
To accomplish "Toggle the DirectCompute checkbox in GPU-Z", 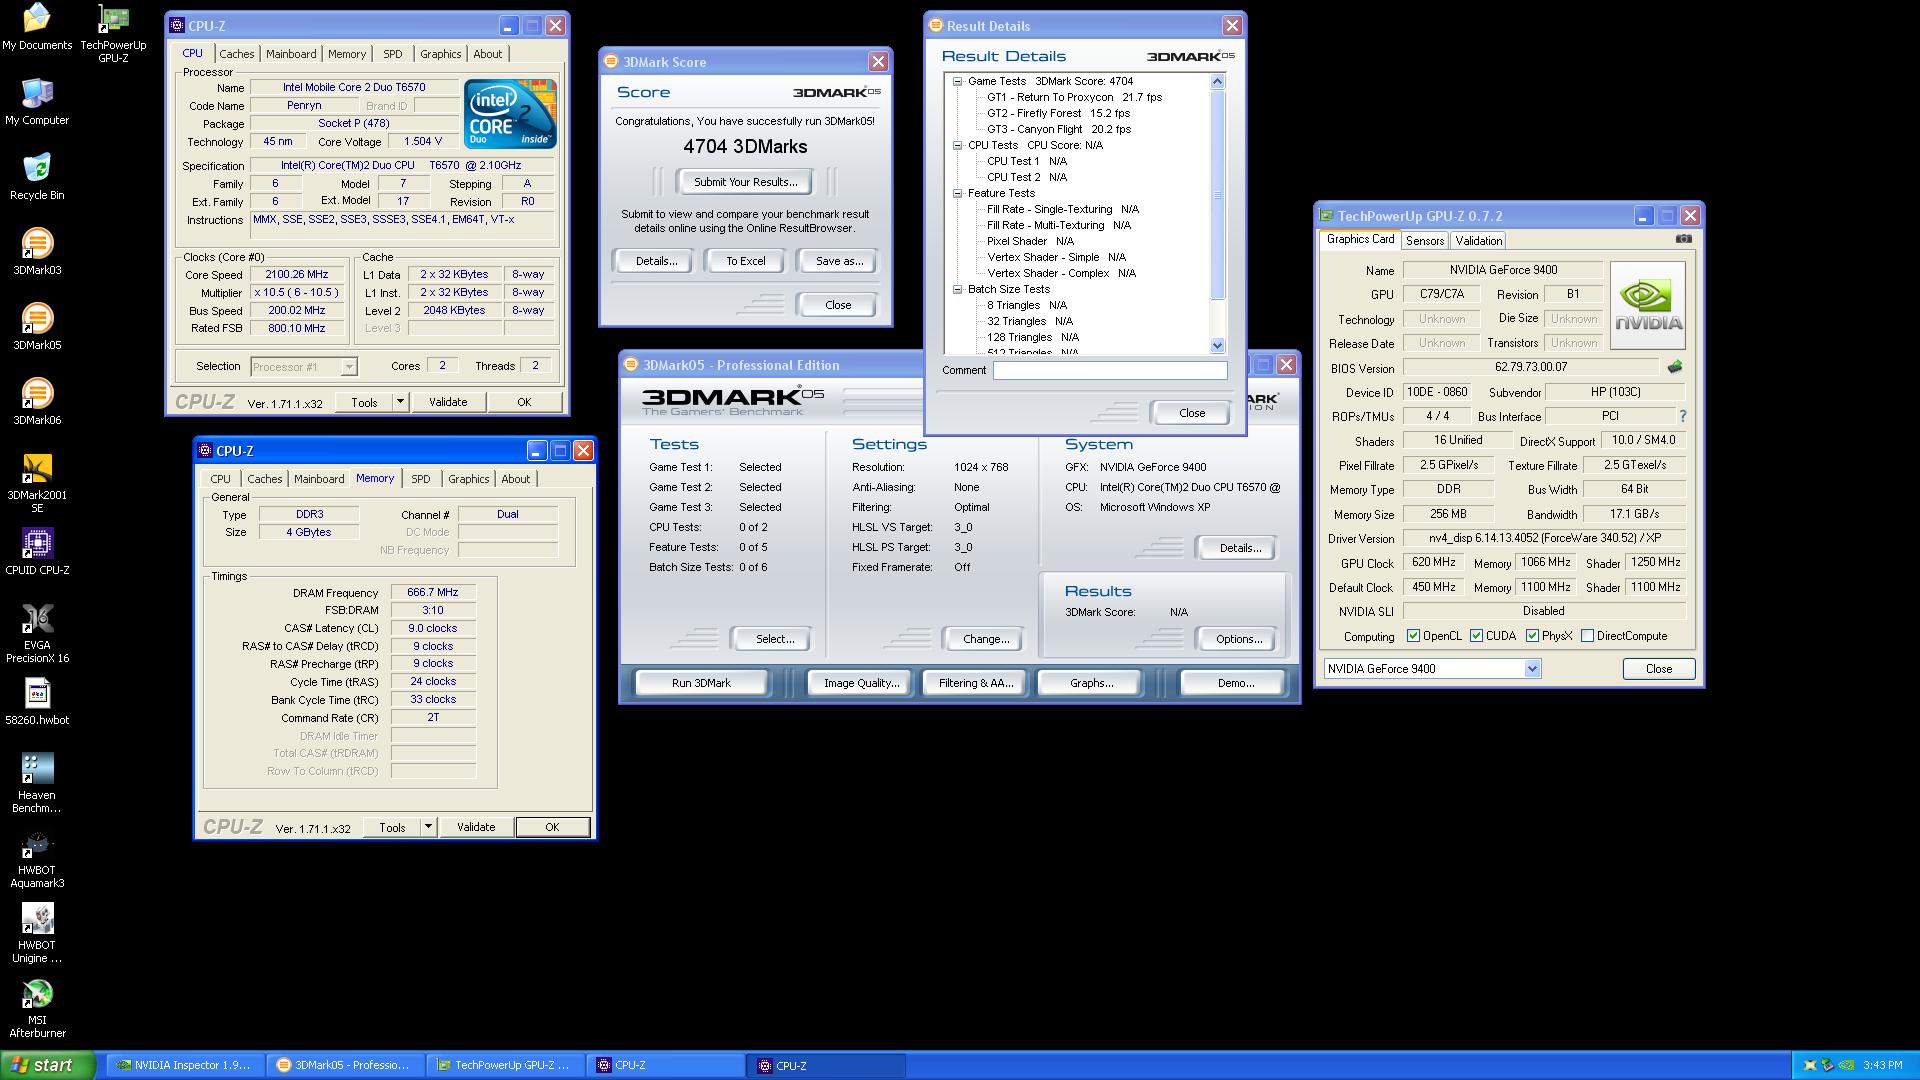I will (1587, 636).
